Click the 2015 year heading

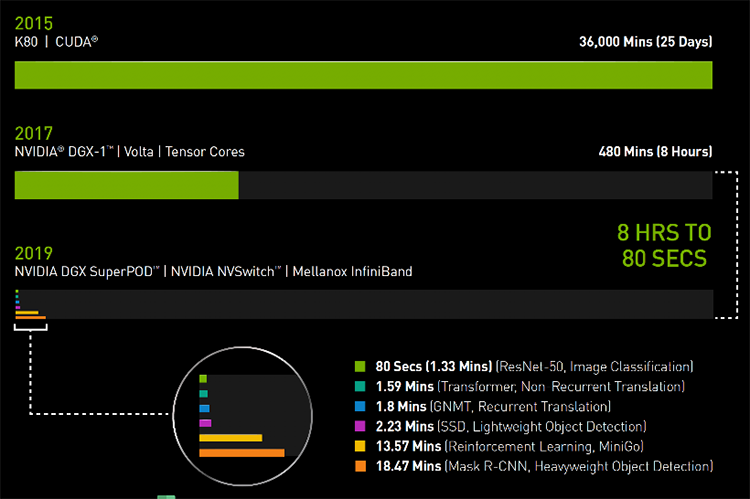[x=33, y=23]
